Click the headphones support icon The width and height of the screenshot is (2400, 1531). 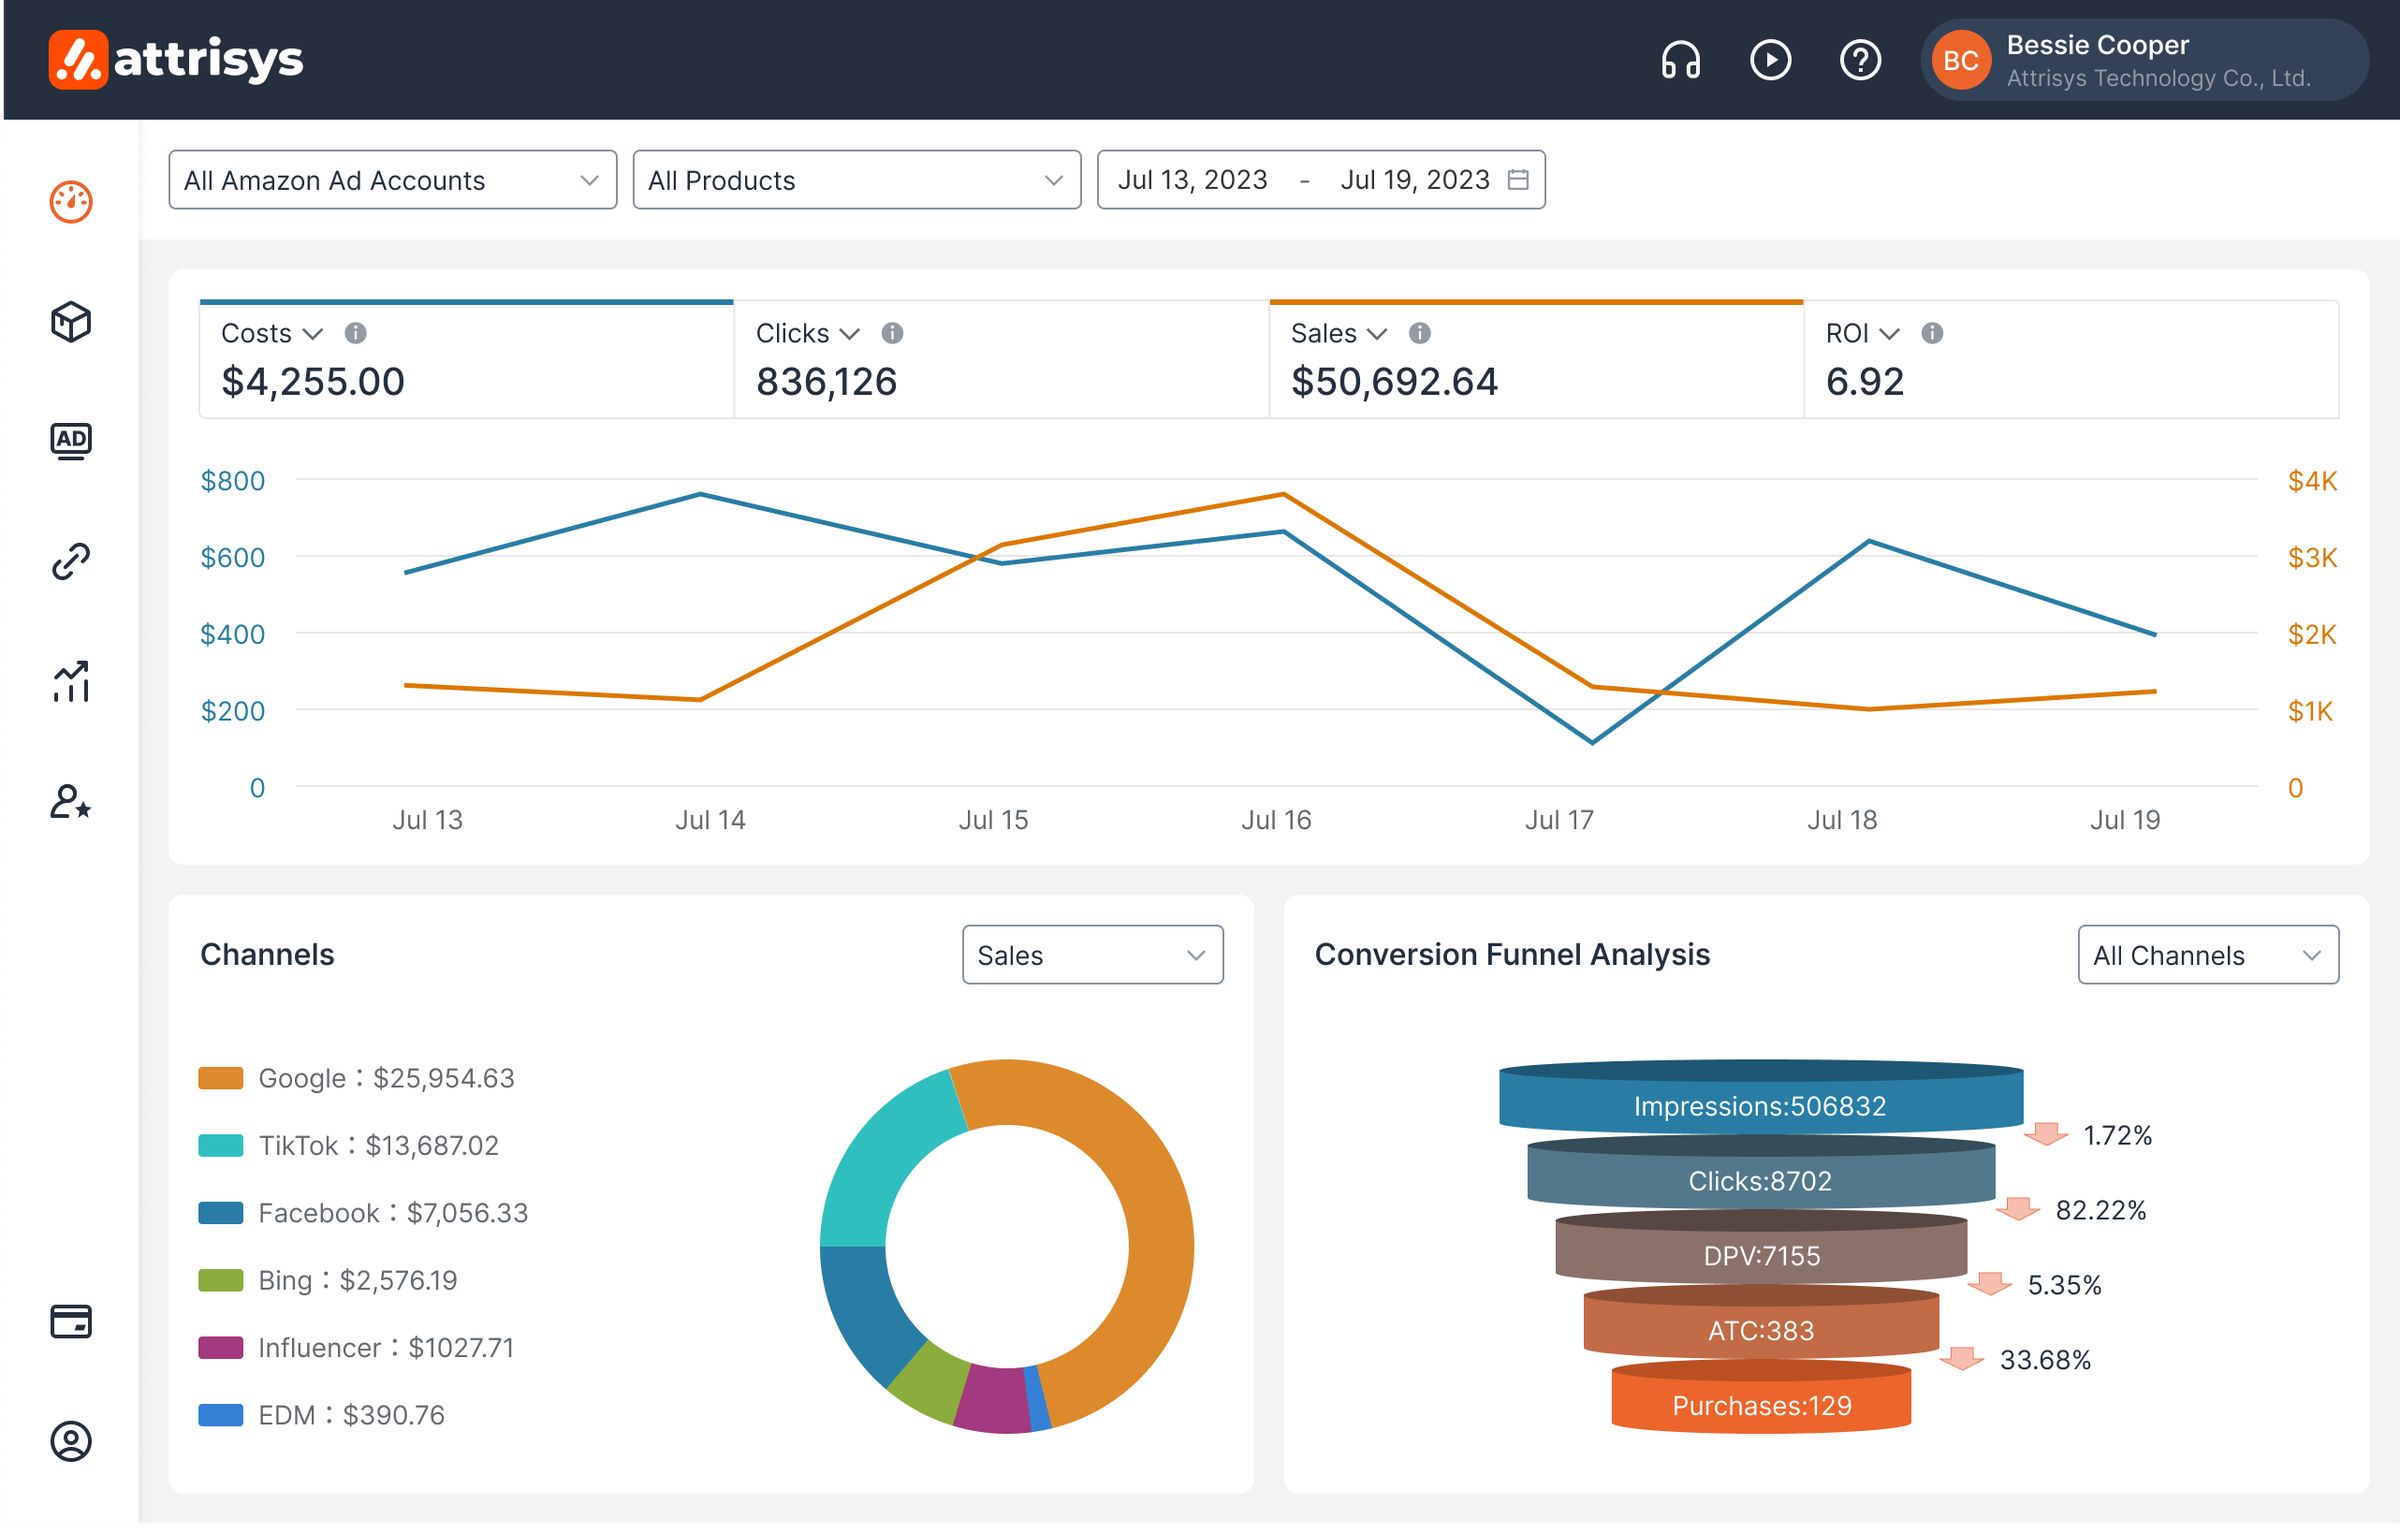point(1679,60)
